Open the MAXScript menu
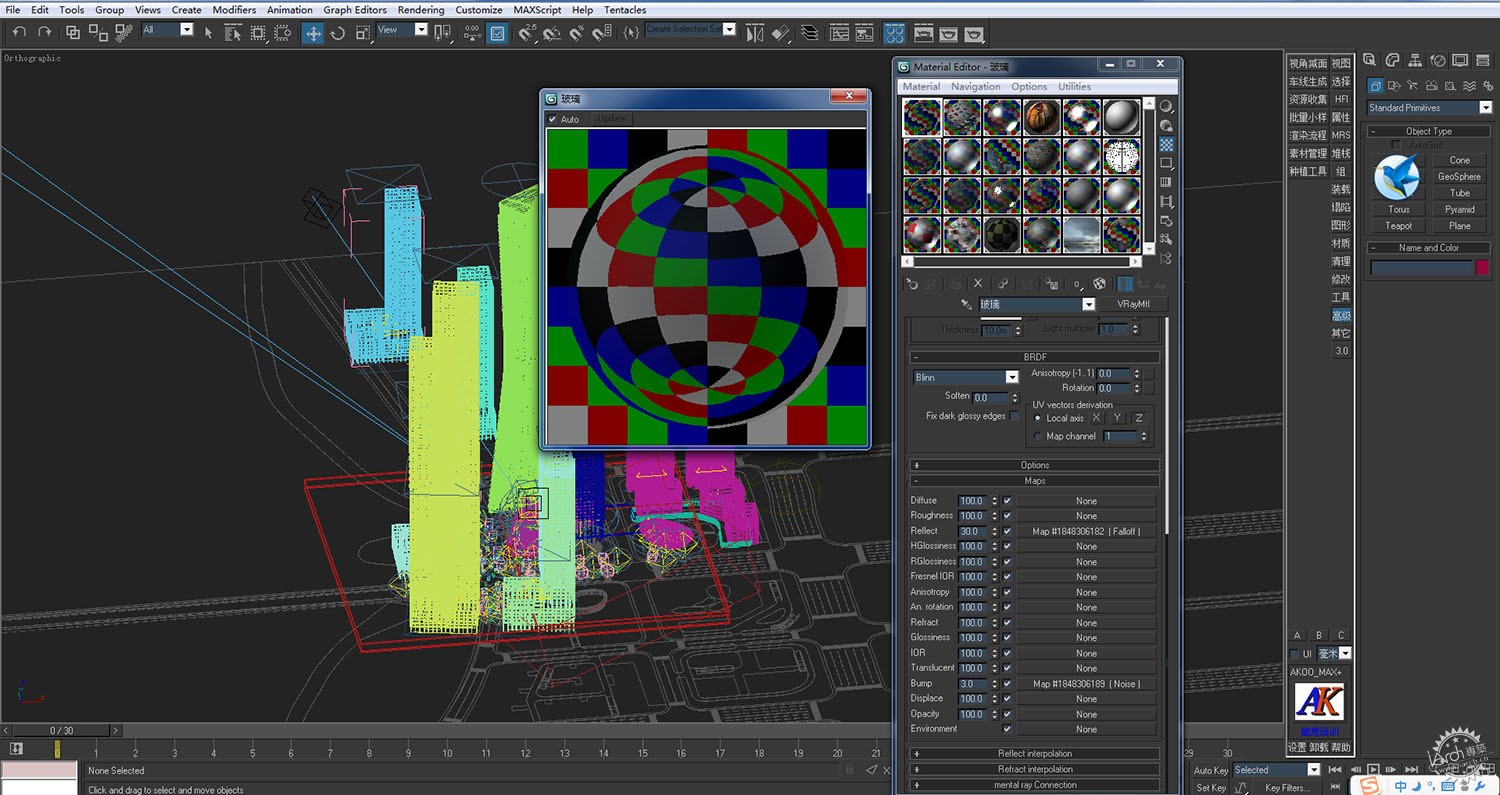The height and width of the screenshot is (795, 1500). pyautogui.click(x=537, y=10)
